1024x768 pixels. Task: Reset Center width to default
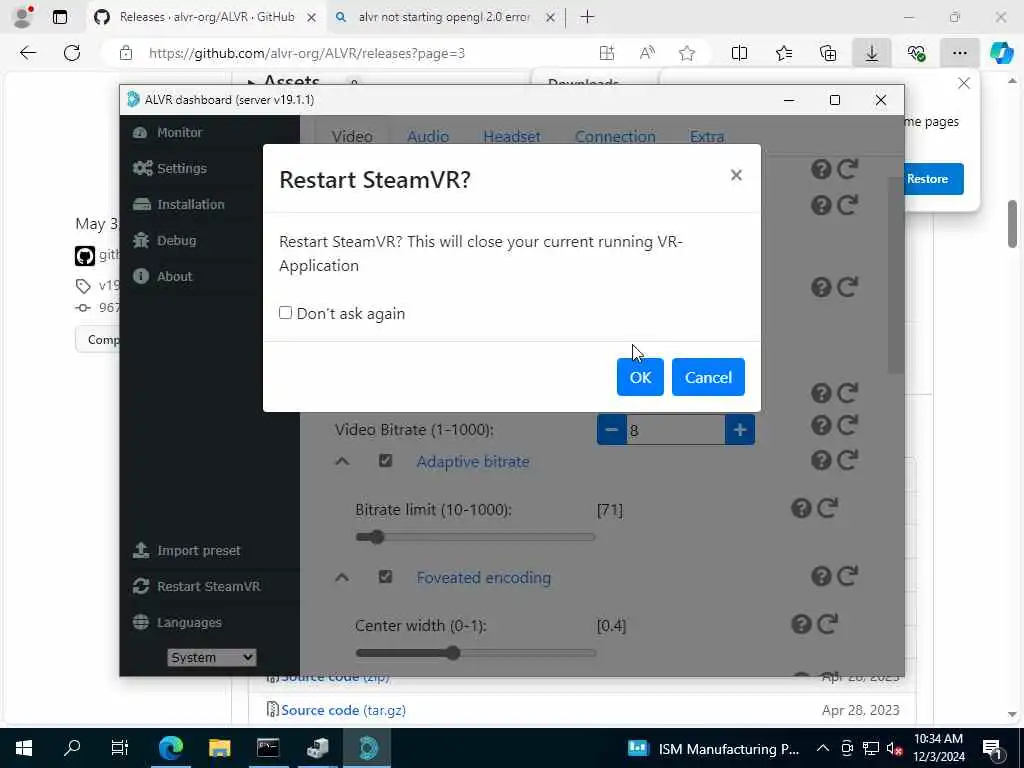click(827, 624)
